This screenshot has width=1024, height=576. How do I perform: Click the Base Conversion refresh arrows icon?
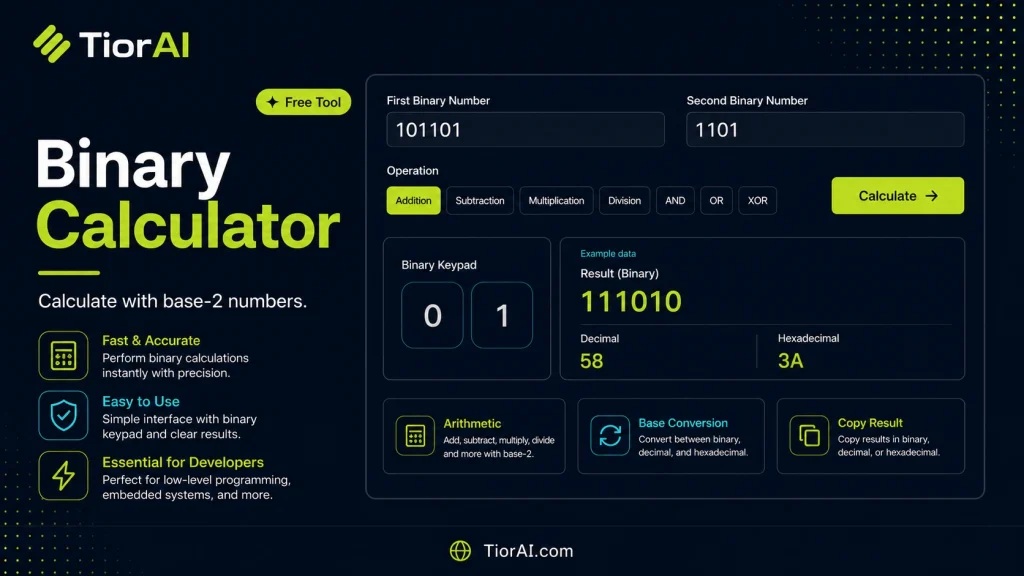point(610,436)
